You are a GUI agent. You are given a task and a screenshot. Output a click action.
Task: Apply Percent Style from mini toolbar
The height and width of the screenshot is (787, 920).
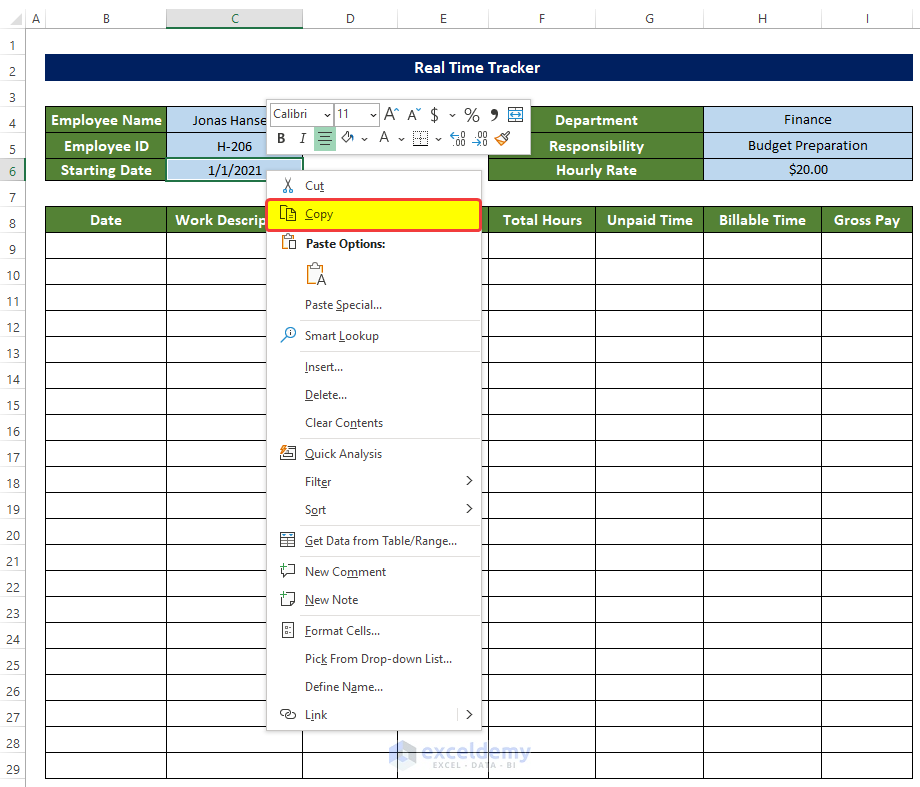472,115
